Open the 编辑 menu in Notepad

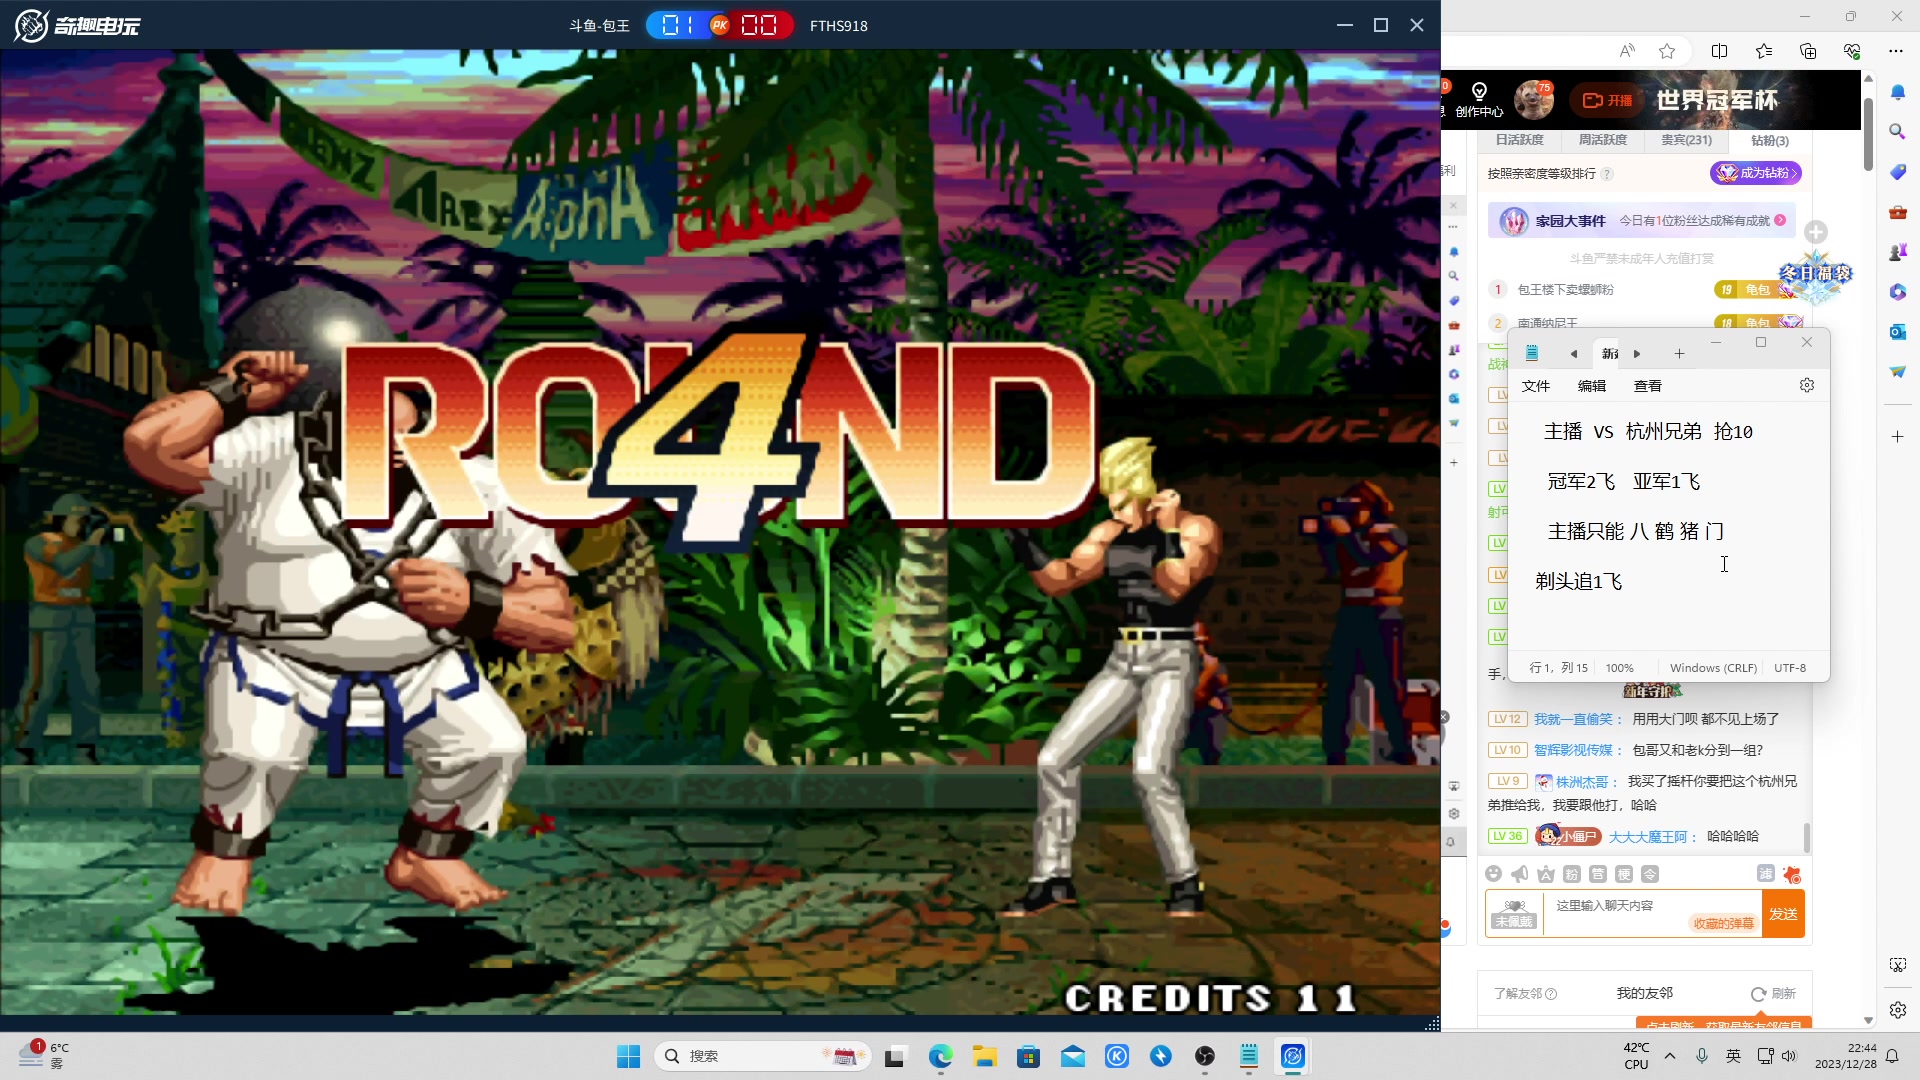pyautogui.click(x=1591, y=386)
